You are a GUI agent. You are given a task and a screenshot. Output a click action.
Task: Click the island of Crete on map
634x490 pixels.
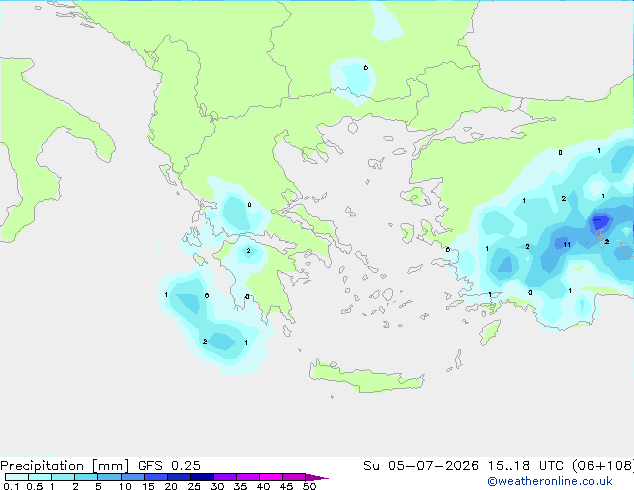366,377
